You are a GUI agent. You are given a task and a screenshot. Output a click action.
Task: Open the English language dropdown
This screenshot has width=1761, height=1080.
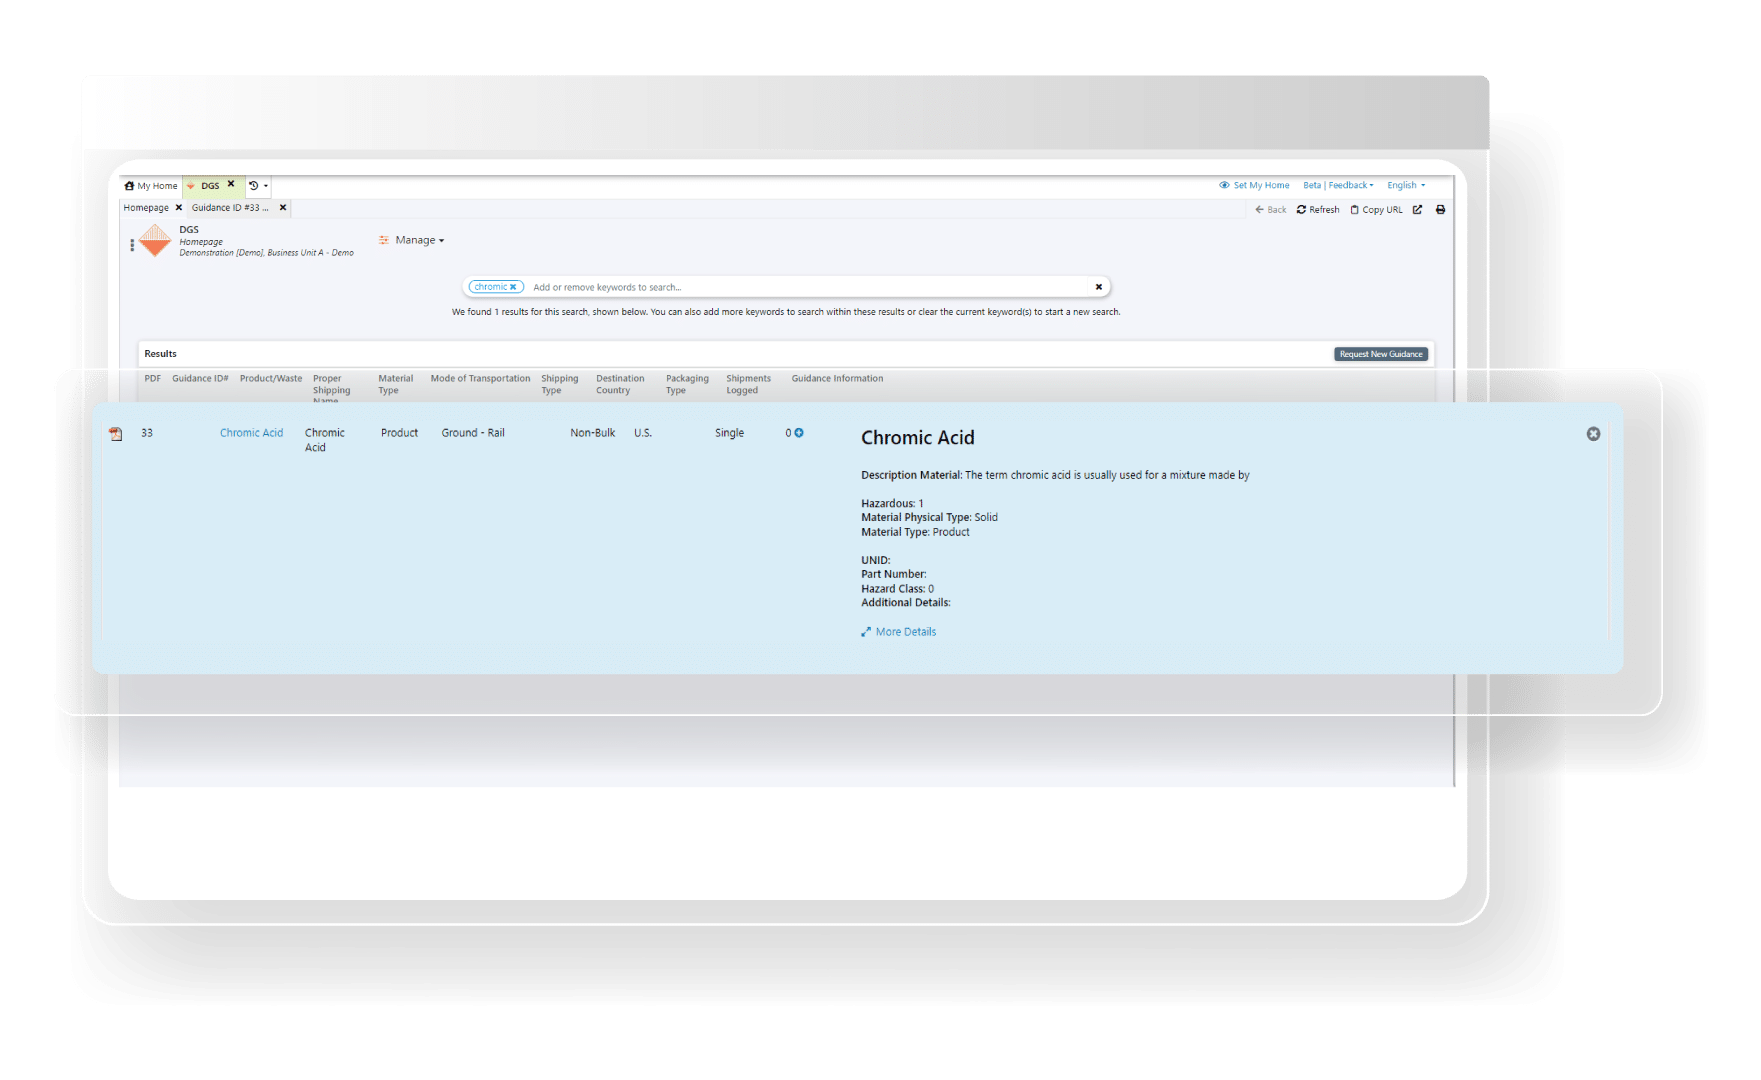pos(1404,185)
